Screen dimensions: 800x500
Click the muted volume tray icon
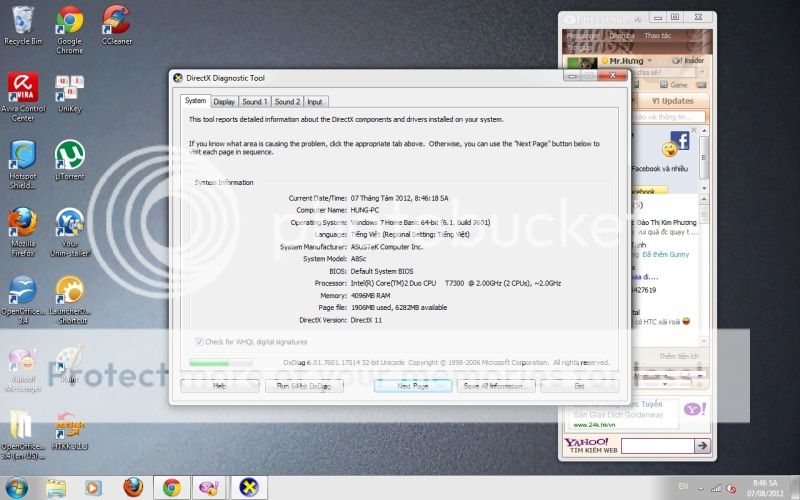pos(731,488)
